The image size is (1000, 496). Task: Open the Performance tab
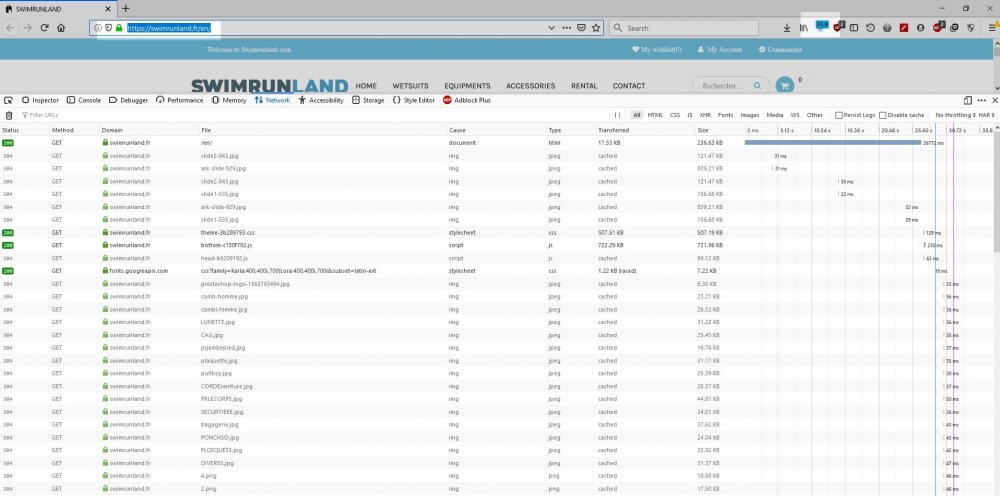coord(179,100)
